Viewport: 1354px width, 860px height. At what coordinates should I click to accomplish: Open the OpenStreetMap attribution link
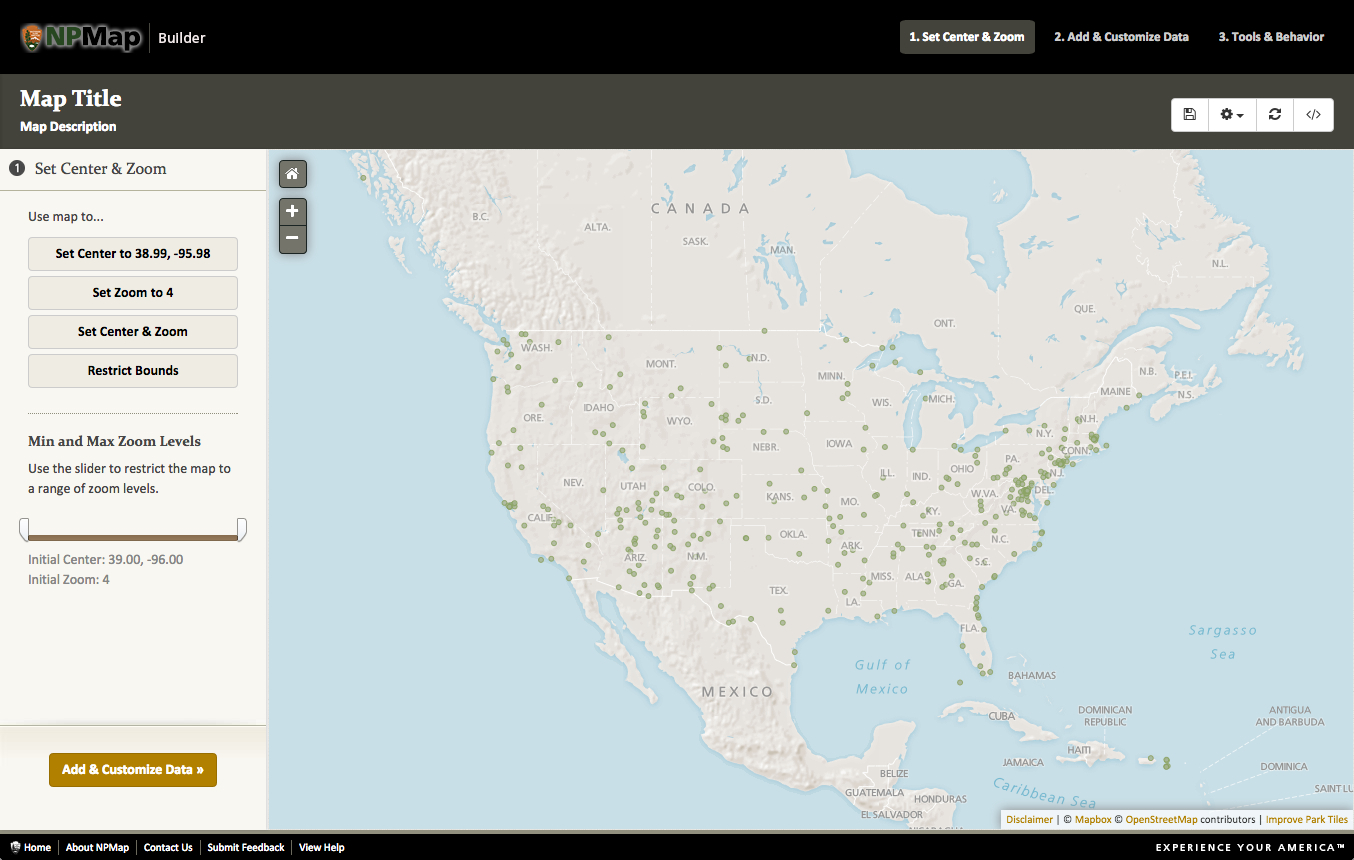coord(1161,820)
